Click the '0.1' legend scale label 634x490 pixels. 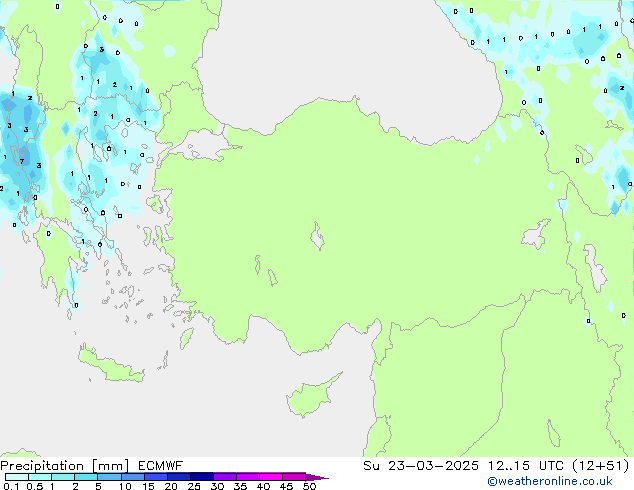click(x=11, y=486)
